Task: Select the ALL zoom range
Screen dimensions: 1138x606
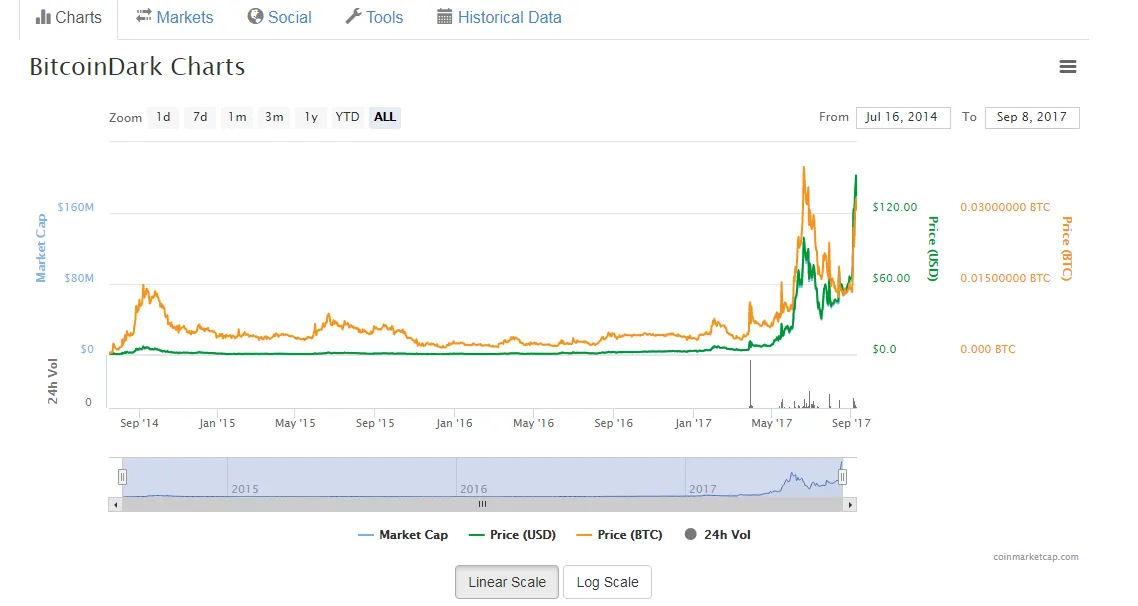Action: (385, 117)
